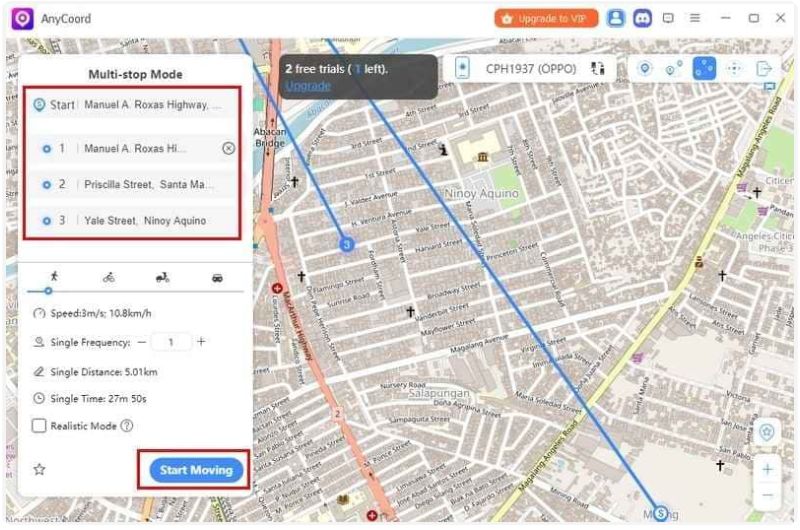Open the hamburger main menu
The width and height of the screenshot is (800, 530).
694,18
